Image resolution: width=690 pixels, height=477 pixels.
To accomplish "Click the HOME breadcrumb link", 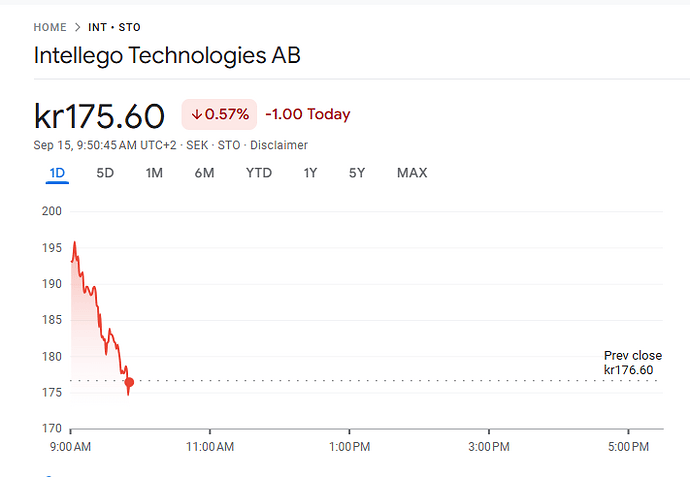I will (50, 27).
